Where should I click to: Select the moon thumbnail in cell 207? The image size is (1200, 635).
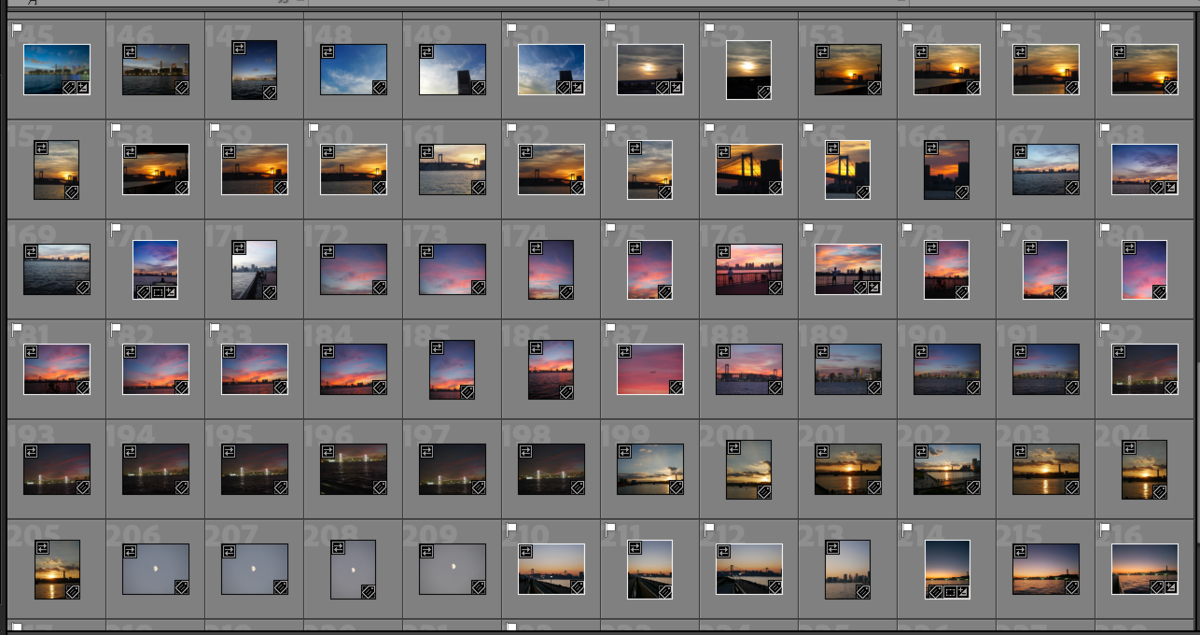coord(255,569)
